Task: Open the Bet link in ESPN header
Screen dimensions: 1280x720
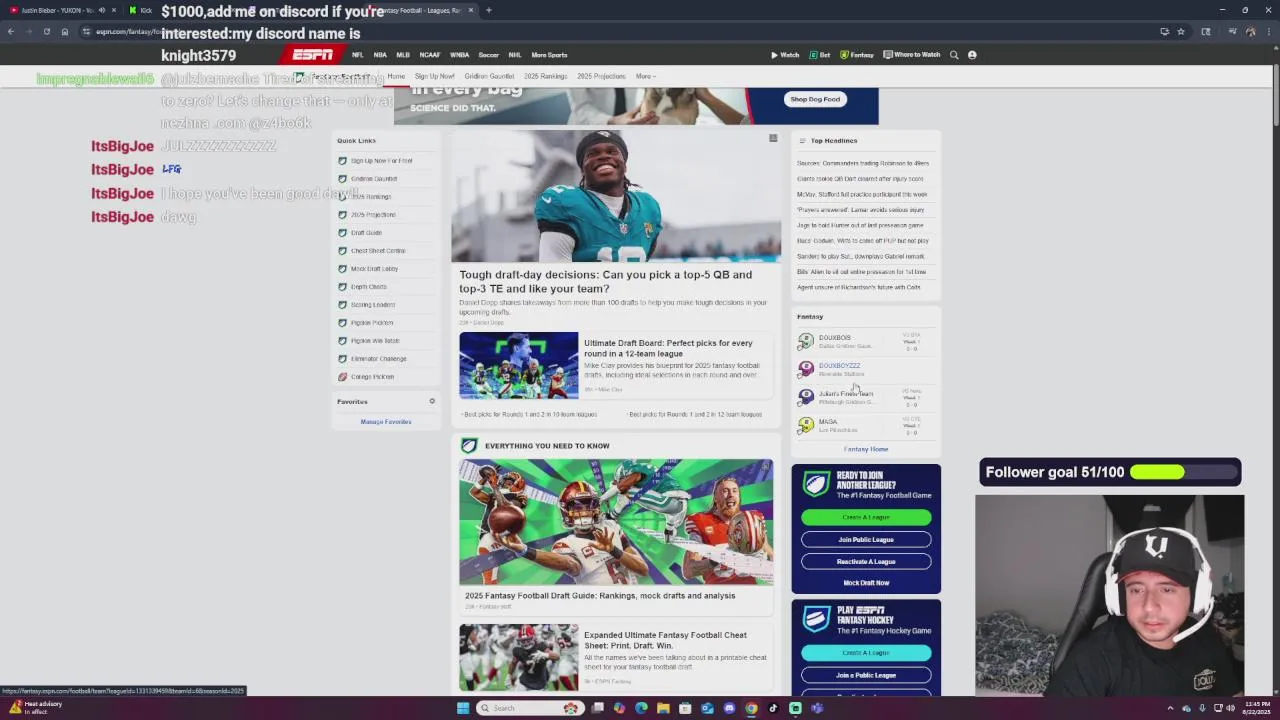Action: point(821,55)
